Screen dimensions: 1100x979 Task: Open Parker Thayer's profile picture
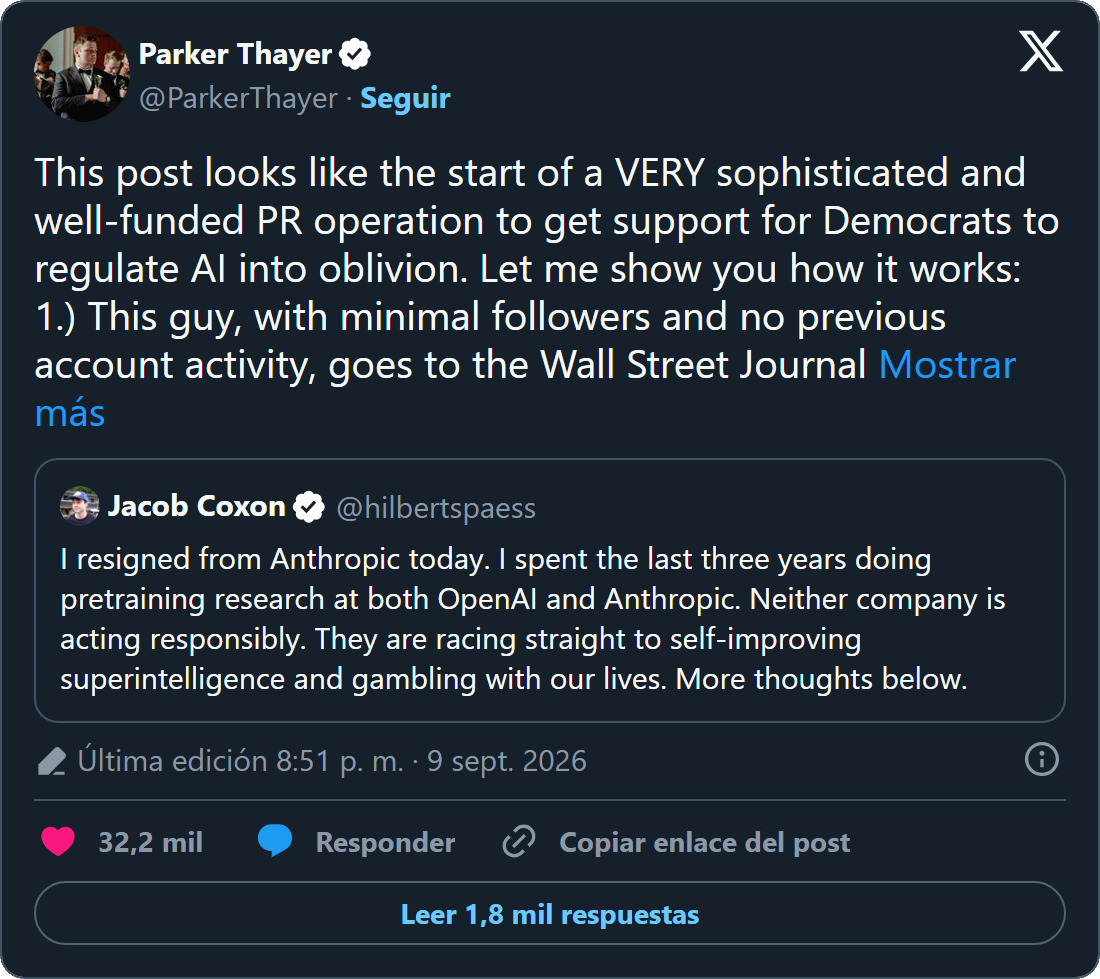(x=81, y=74)
